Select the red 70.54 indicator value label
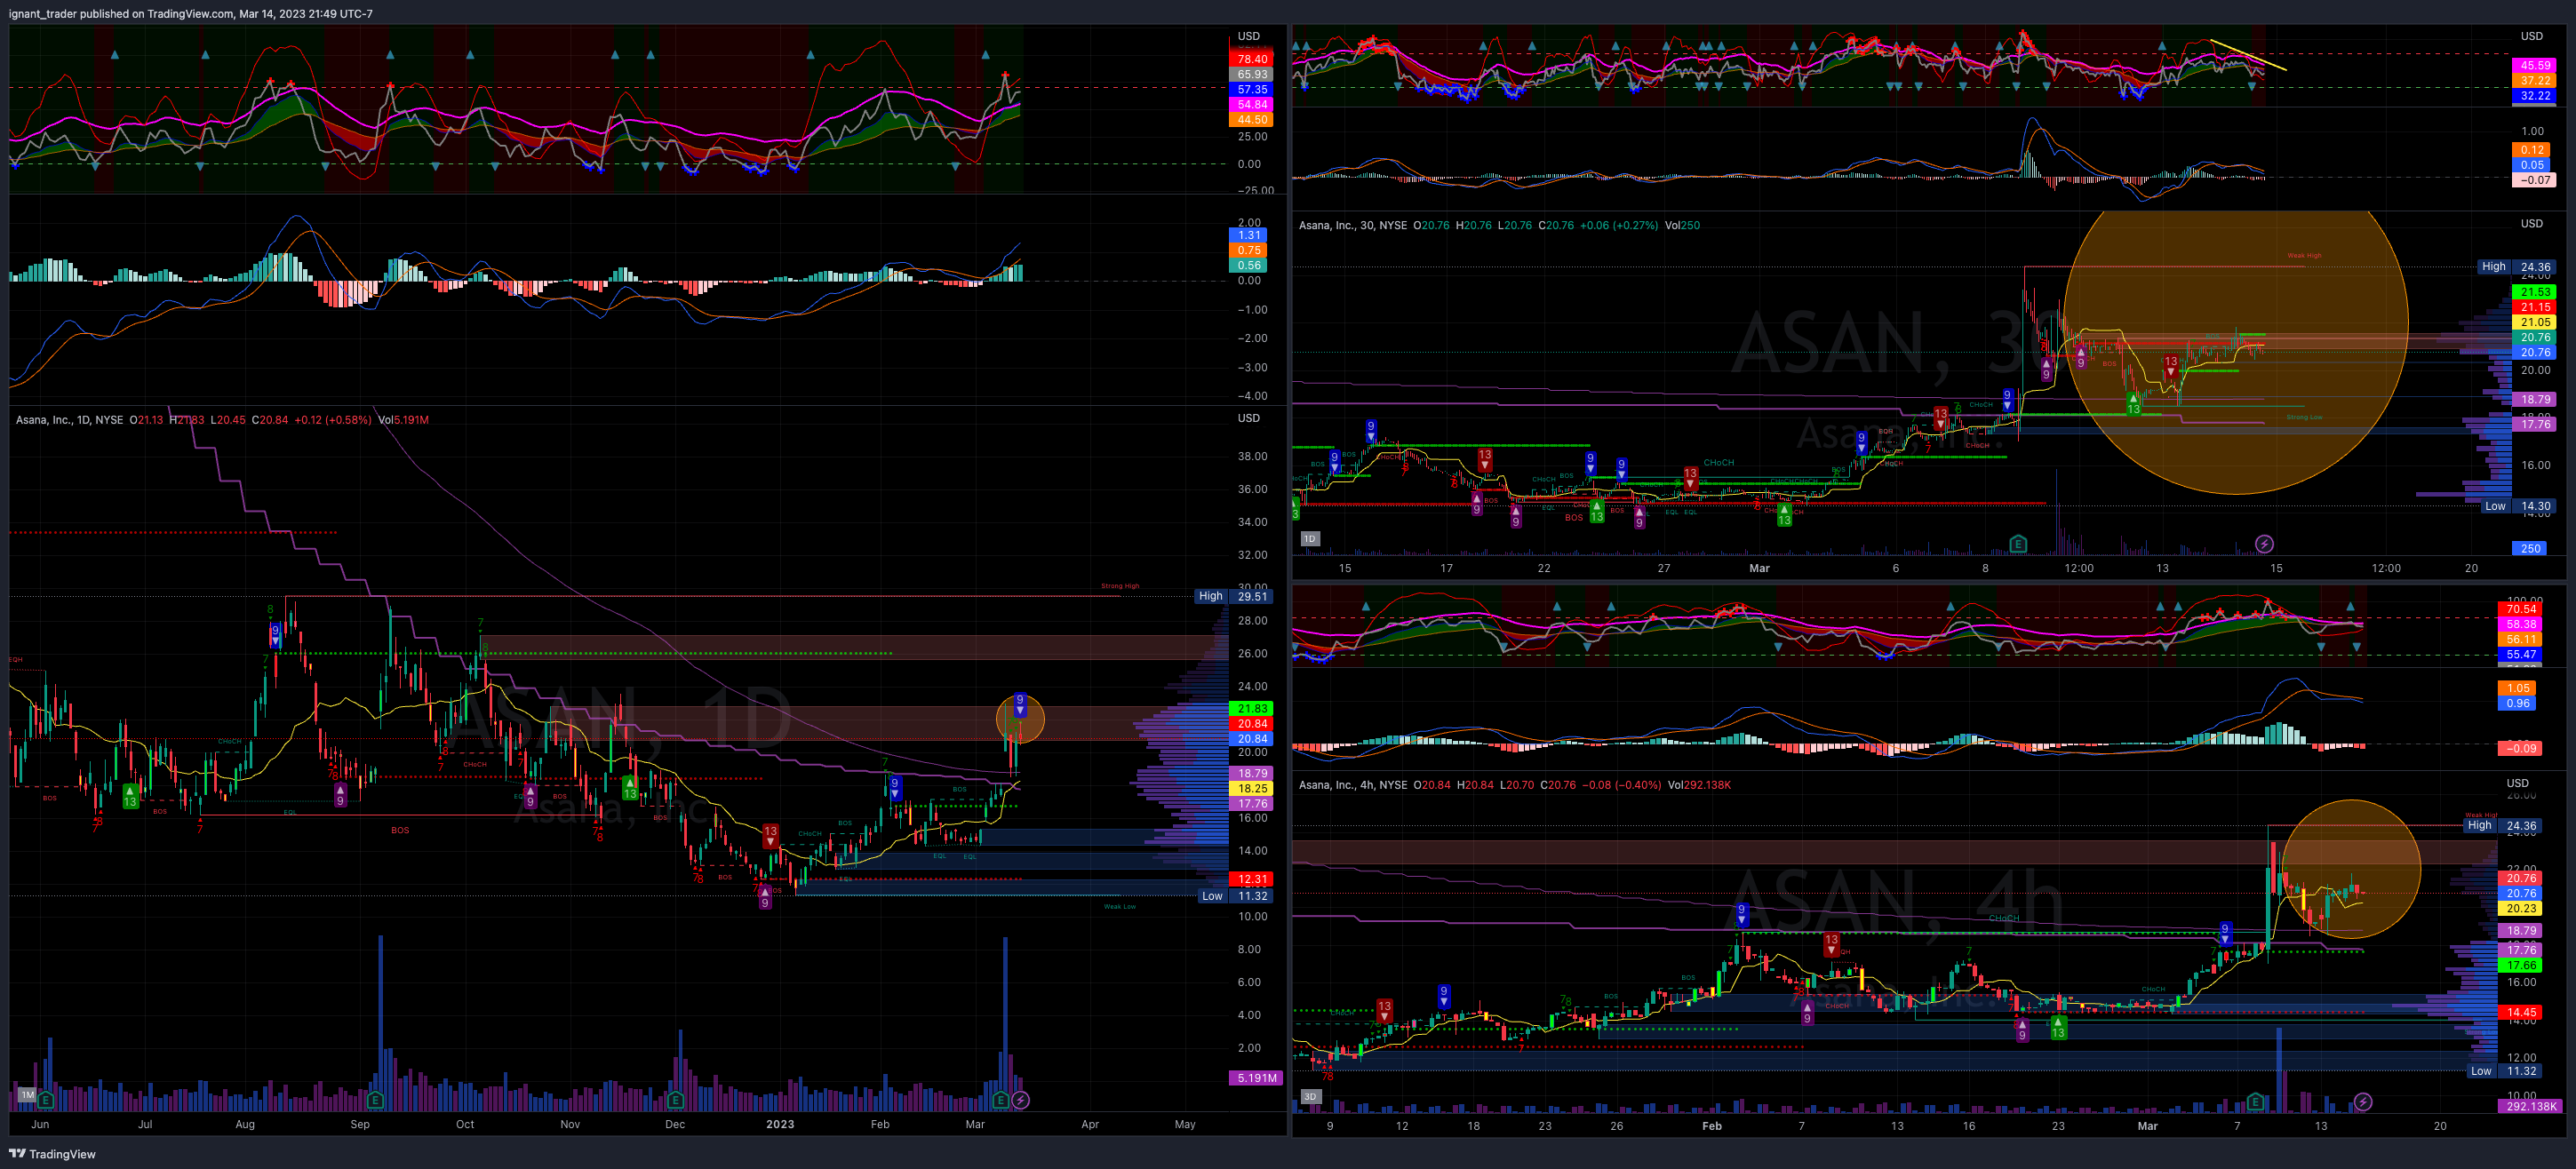This screenshot has height=1169, width=2576. pos(2520,609)
